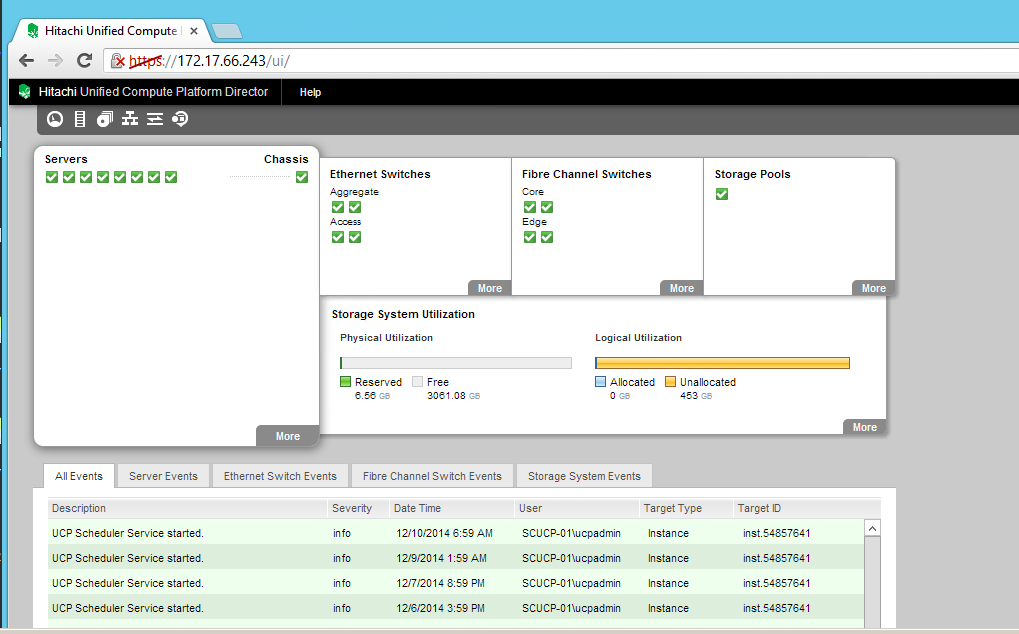Sort events by the Description column header
The width and height of the screenshot is (1019, 634).
(187, 508)
